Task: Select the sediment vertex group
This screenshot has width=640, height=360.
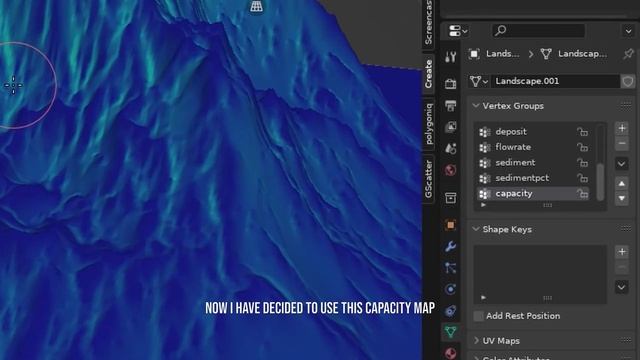Action: (533, 162)
